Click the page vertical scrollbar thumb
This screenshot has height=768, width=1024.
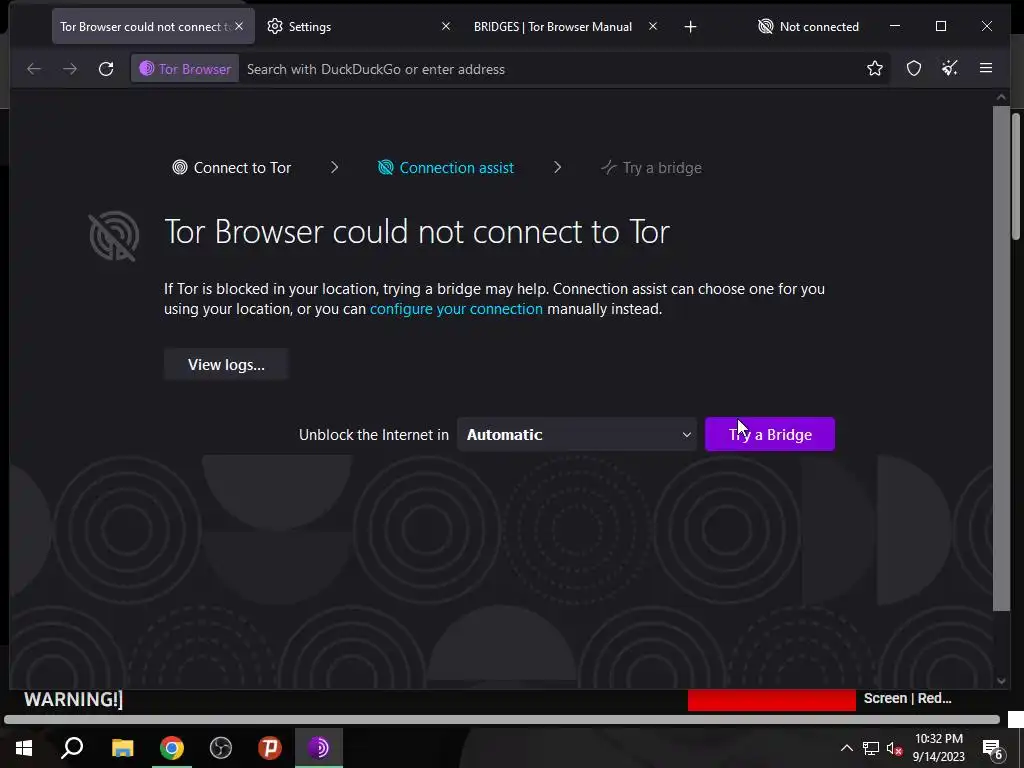point(1001,358)
